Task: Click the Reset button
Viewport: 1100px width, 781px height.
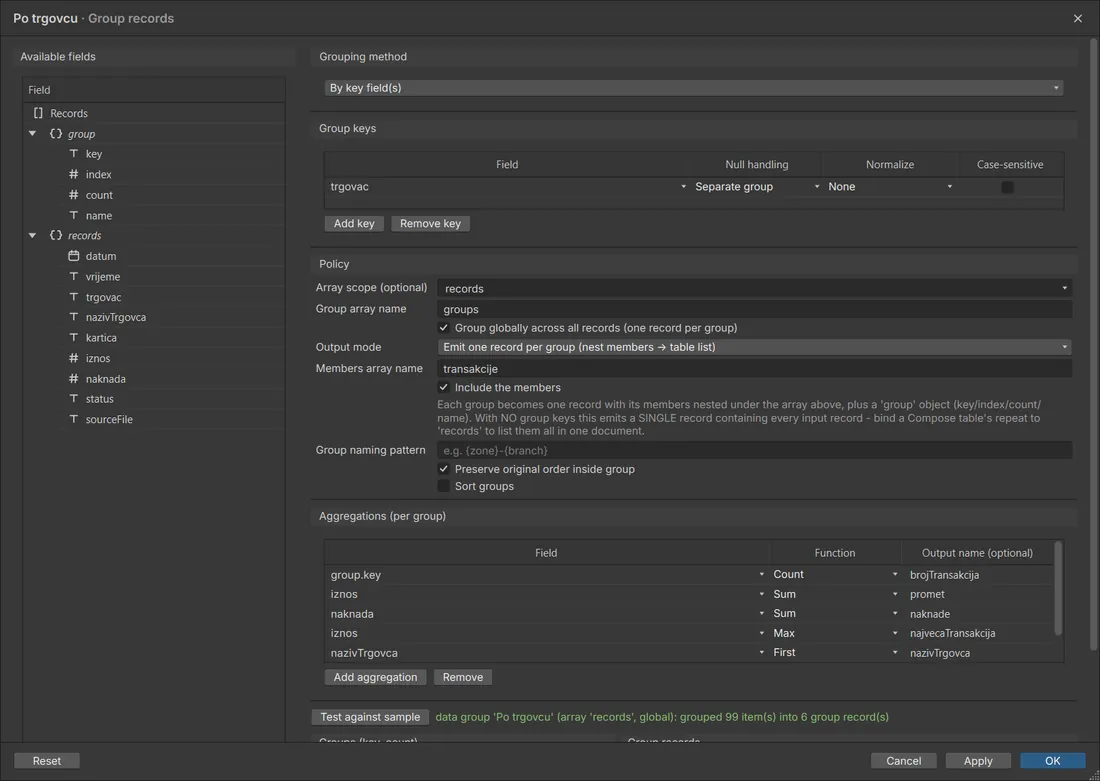Action: (x=47, y=761)
